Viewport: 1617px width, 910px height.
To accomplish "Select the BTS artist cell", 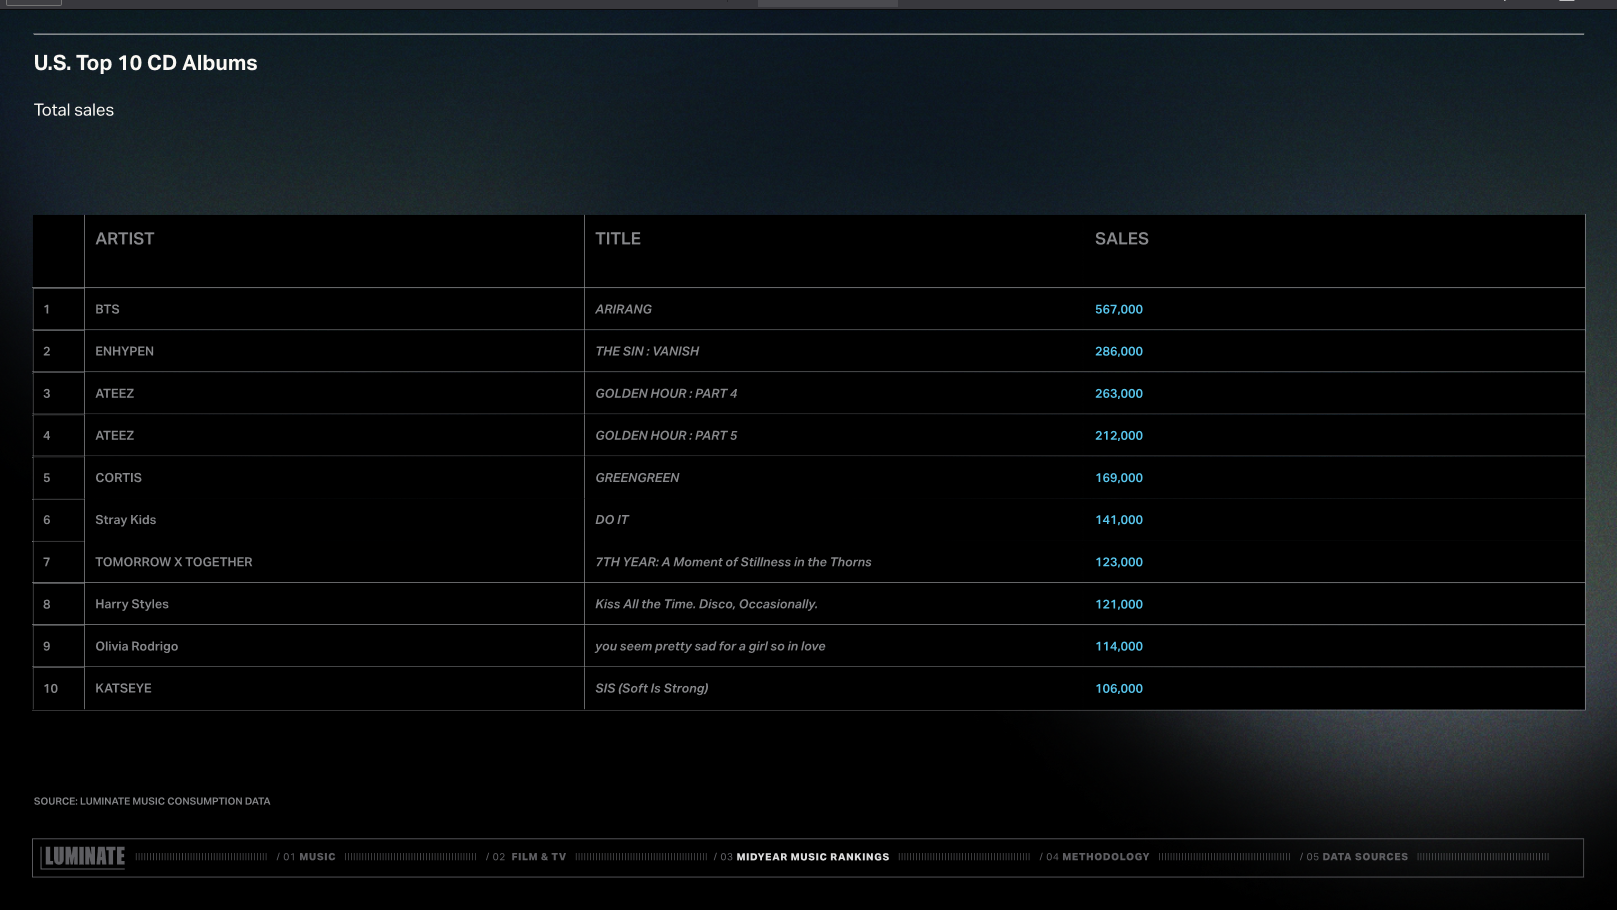I will (107, 309).
